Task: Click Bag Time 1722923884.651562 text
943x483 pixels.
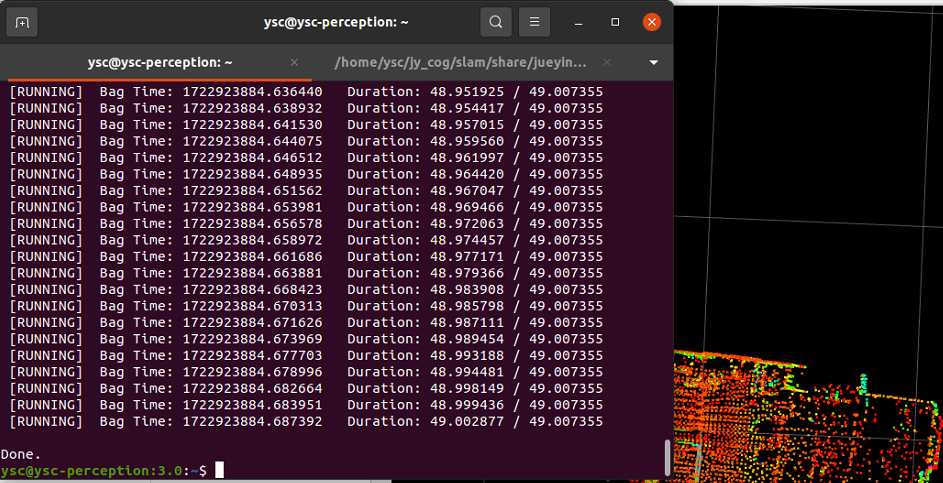Action: coord(211,191)
